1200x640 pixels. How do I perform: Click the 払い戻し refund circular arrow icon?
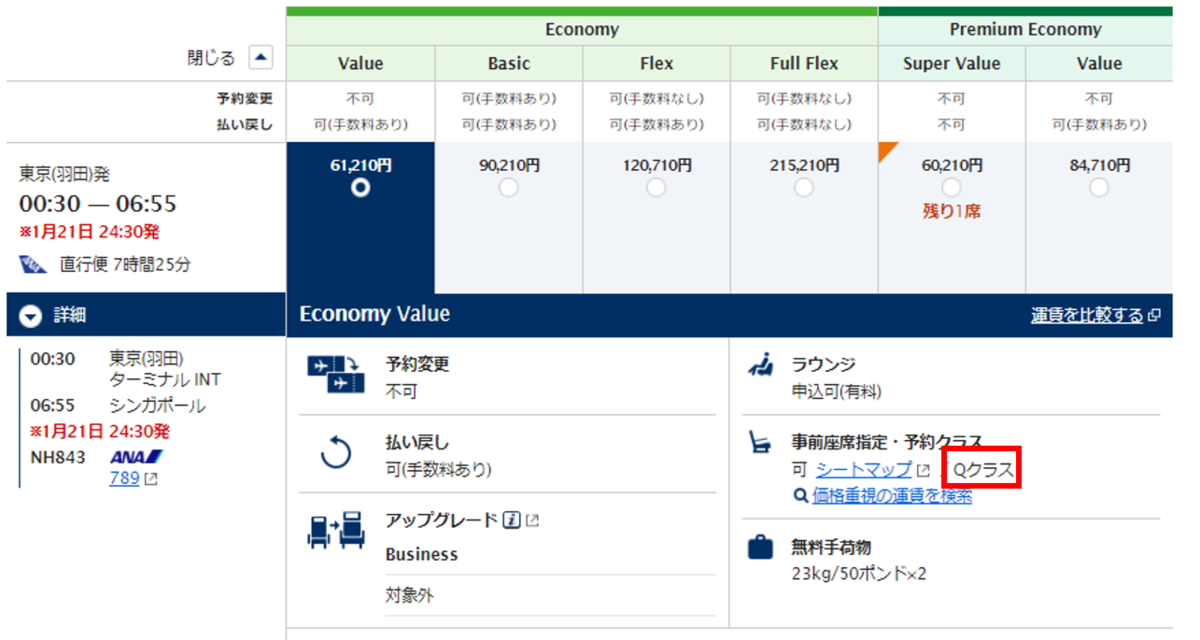pyautogui.click(x=337, y=453)
